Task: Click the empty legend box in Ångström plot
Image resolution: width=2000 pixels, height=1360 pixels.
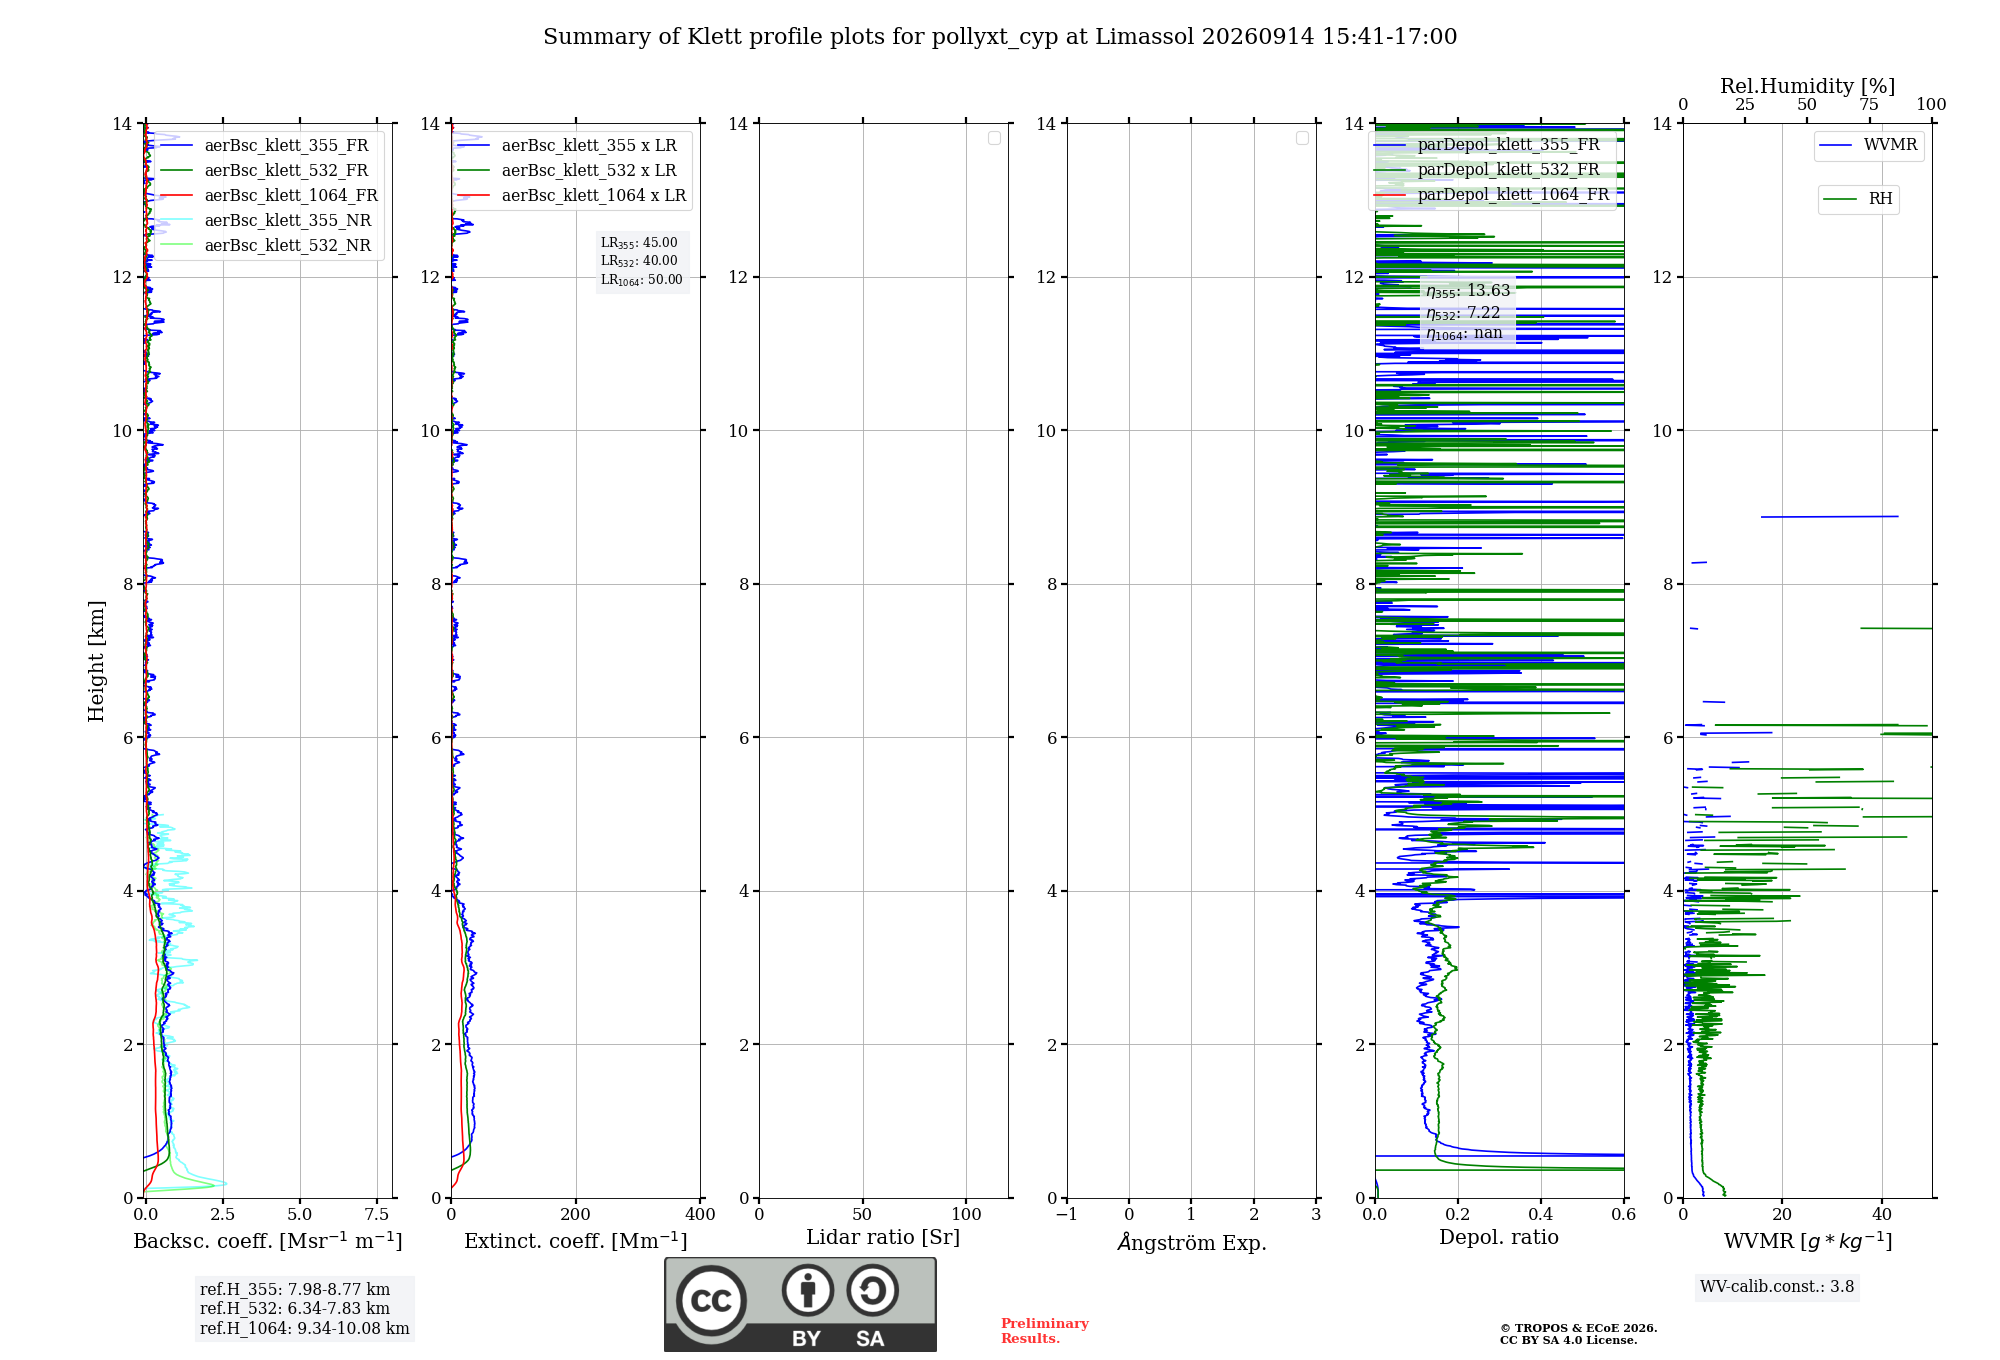Action: pos(1302,138)
